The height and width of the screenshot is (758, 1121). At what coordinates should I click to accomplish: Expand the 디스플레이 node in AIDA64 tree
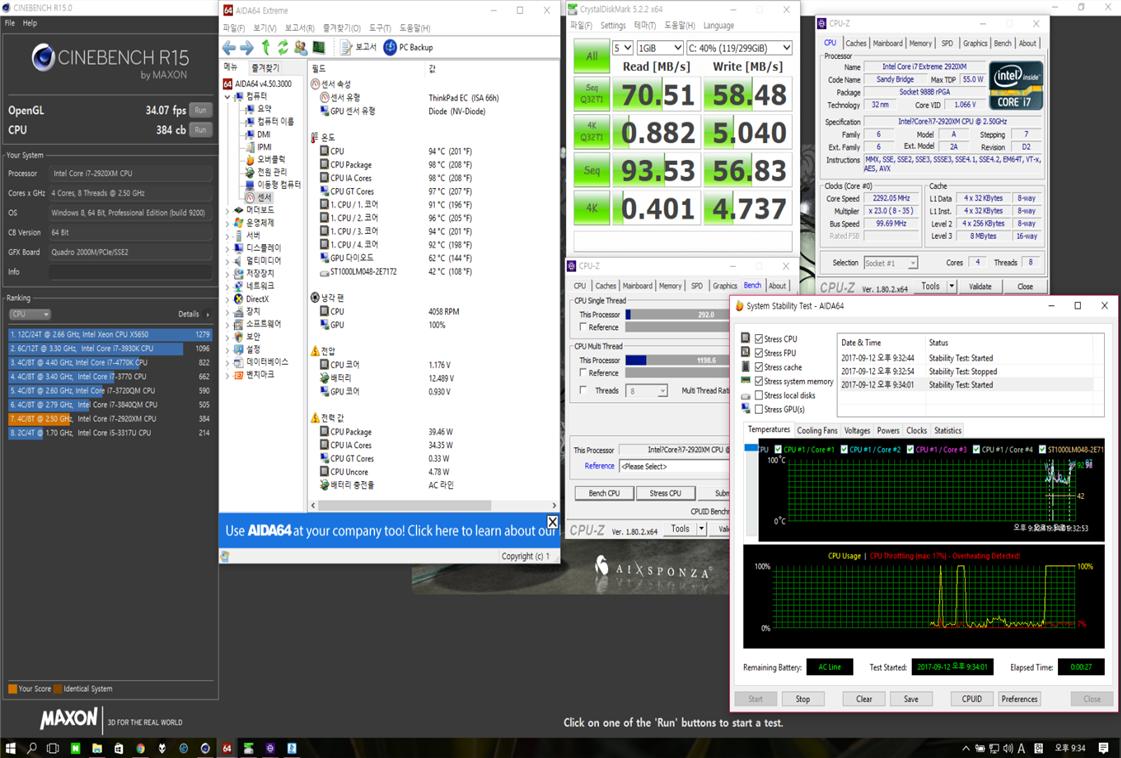[228, 248]
